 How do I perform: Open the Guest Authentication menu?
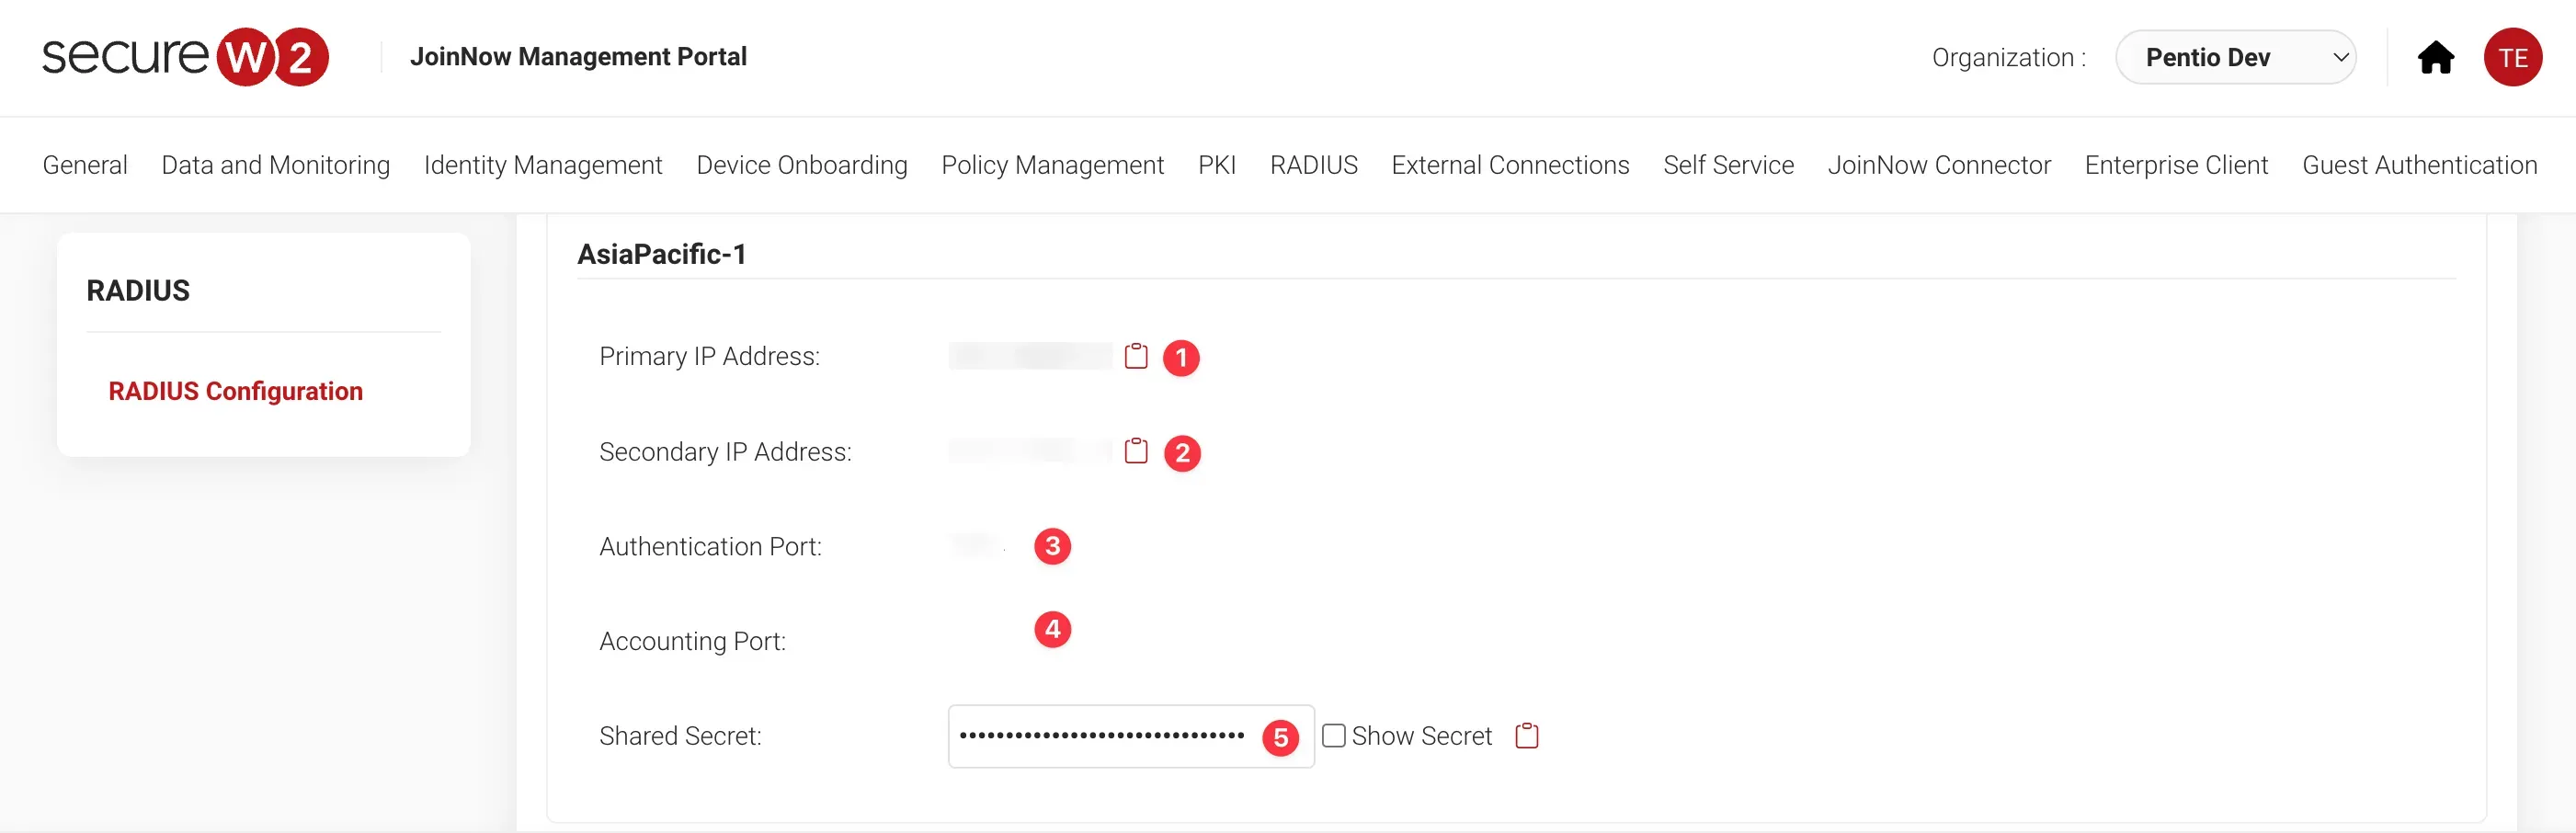click(2419, 165)
